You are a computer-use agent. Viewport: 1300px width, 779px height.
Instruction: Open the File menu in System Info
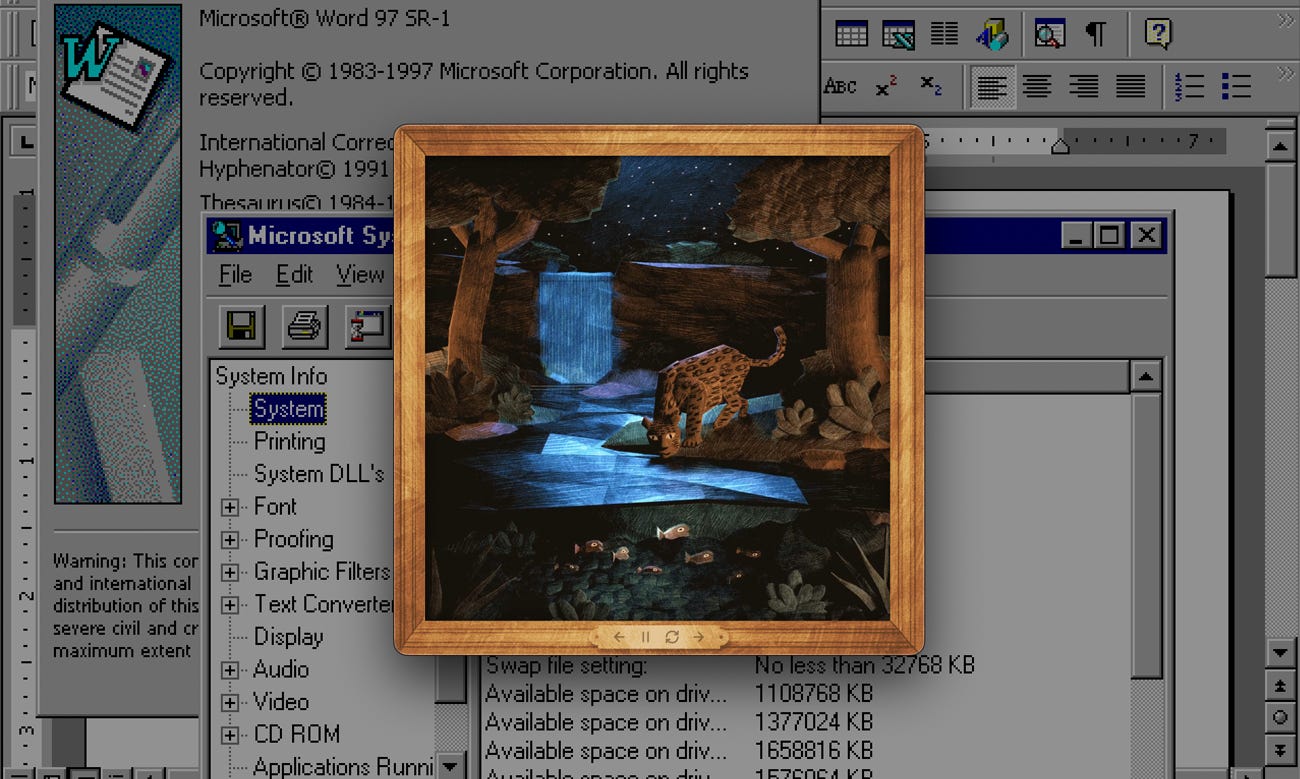click(x=235, y=275)
